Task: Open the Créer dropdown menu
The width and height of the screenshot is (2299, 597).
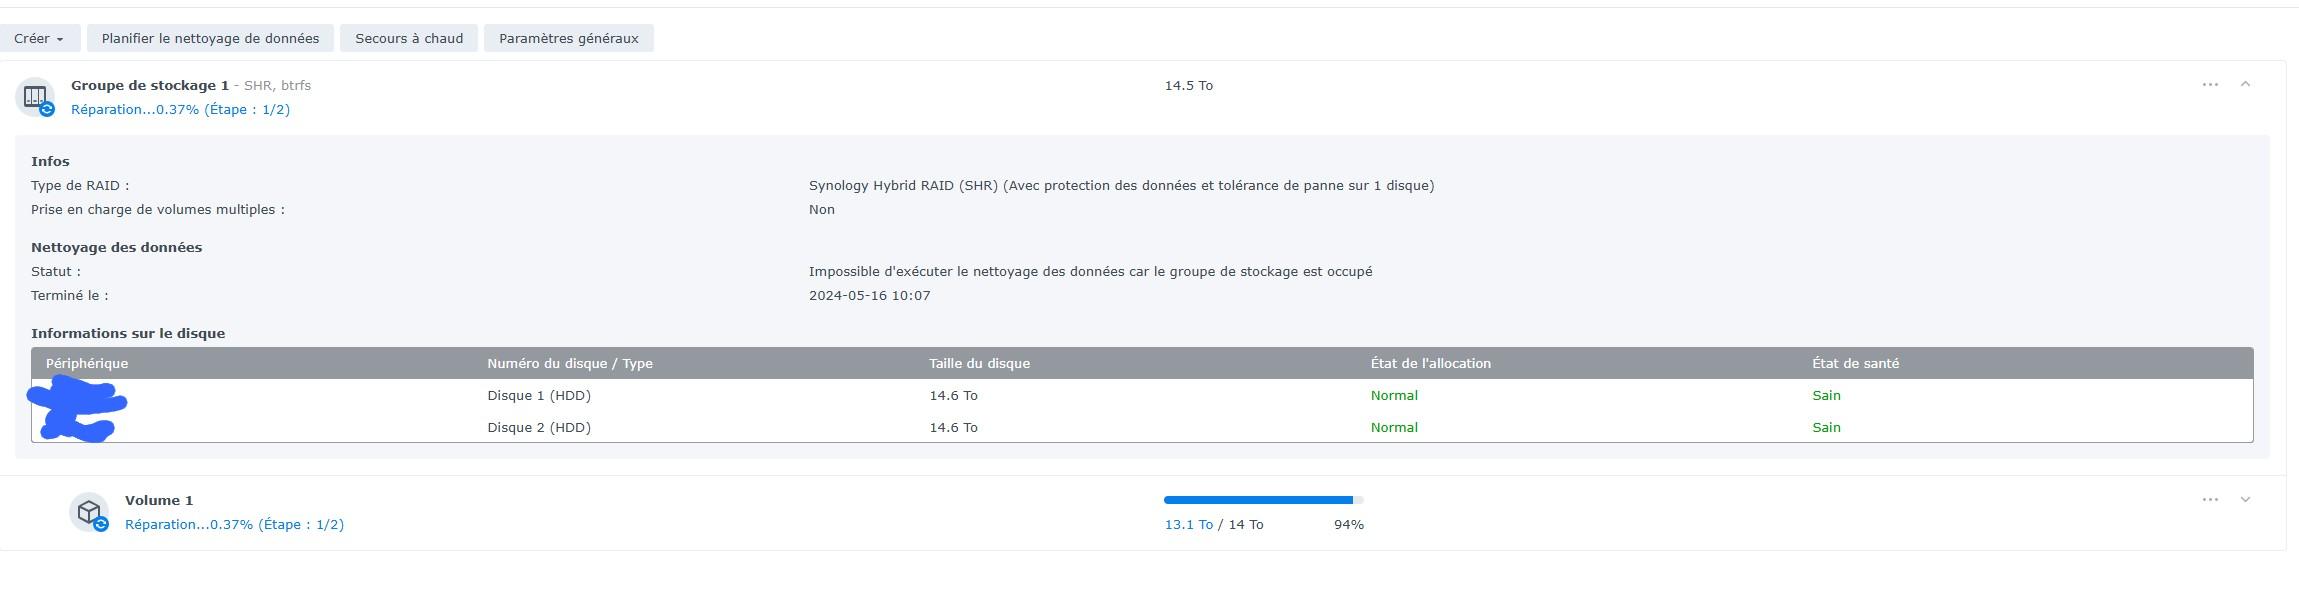Action: (x=39, y=39)
